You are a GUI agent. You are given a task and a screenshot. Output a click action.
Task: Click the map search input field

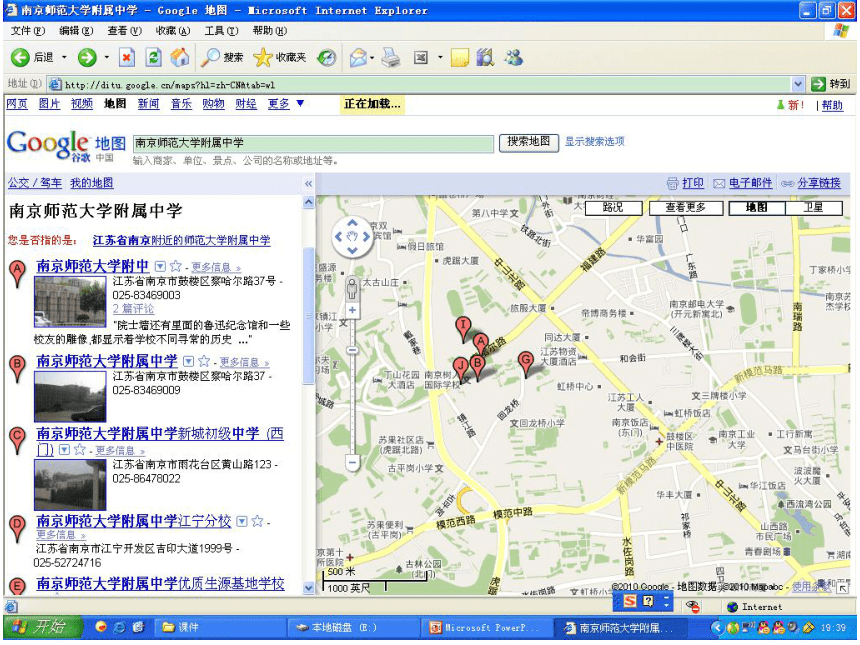tap(313, 143)
